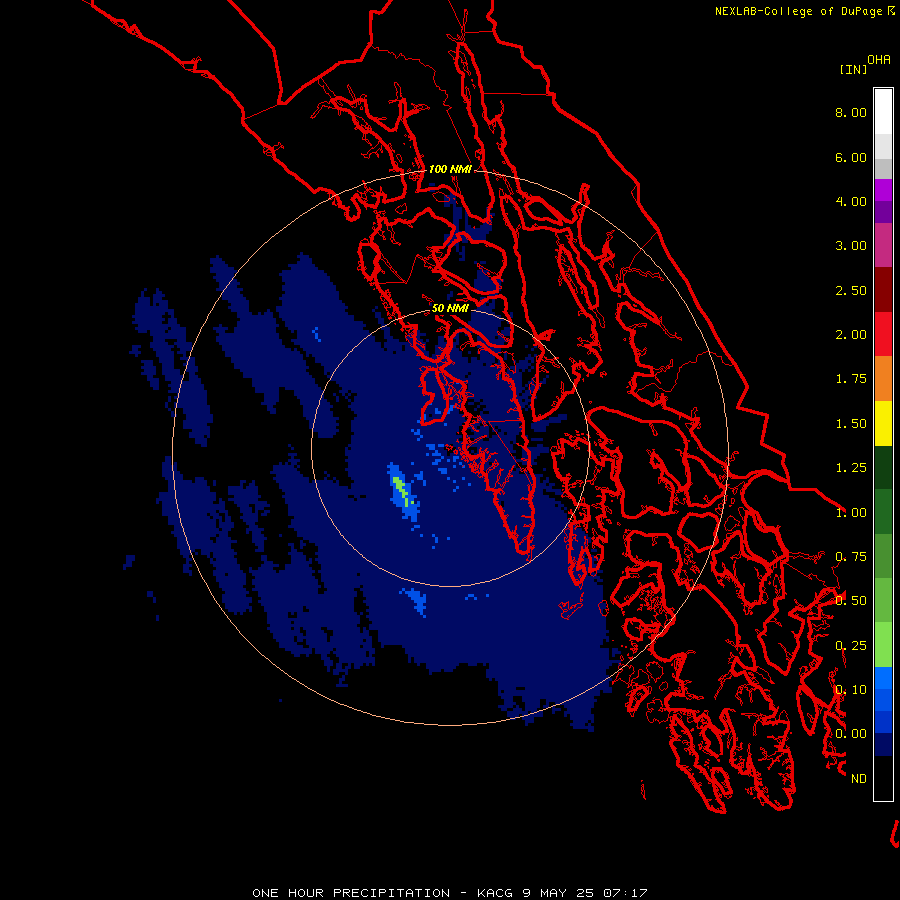Select the 1.25 legend value
900x900 pixels.
pyautogui.click(x=851, y=468)
